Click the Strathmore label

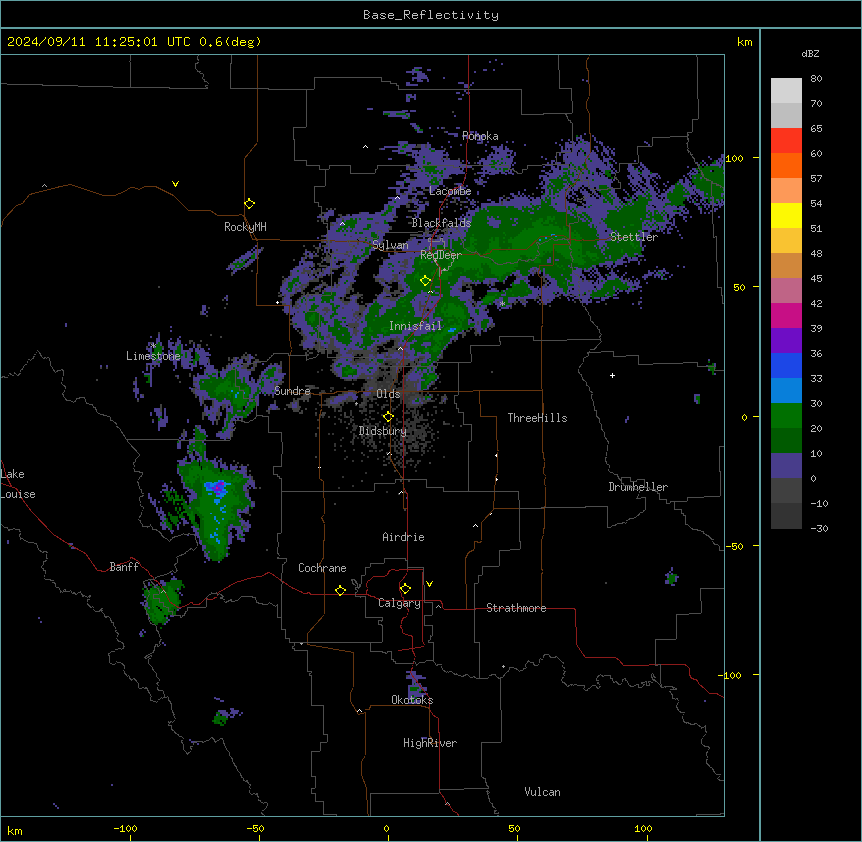tap(516, 608)
